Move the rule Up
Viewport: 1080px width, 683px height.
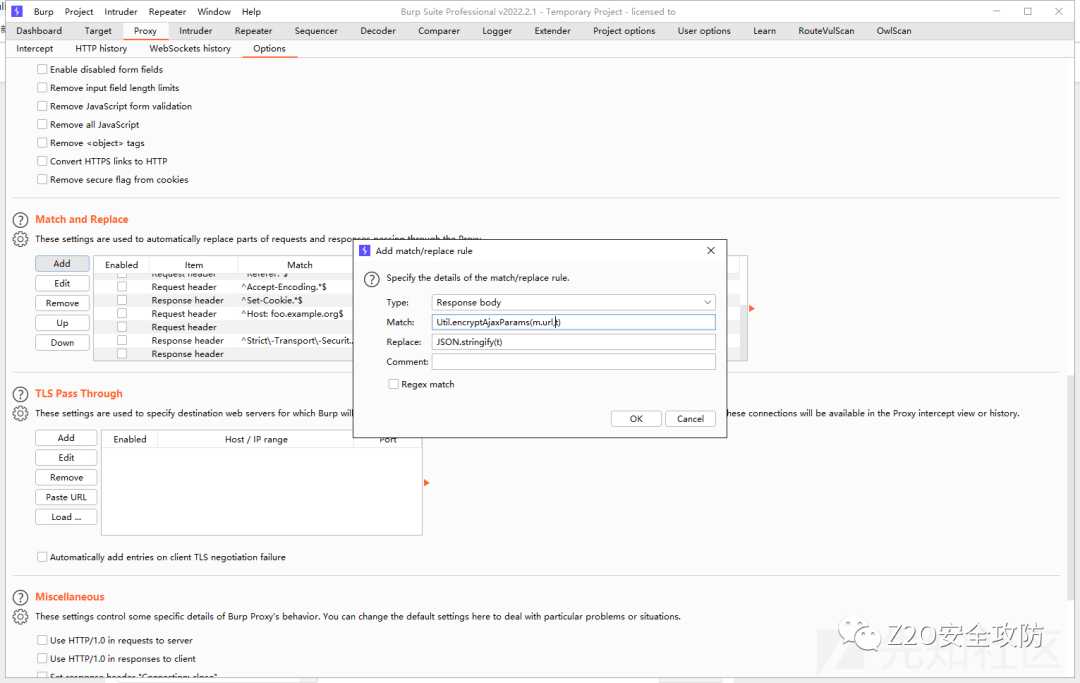point(62,323)
